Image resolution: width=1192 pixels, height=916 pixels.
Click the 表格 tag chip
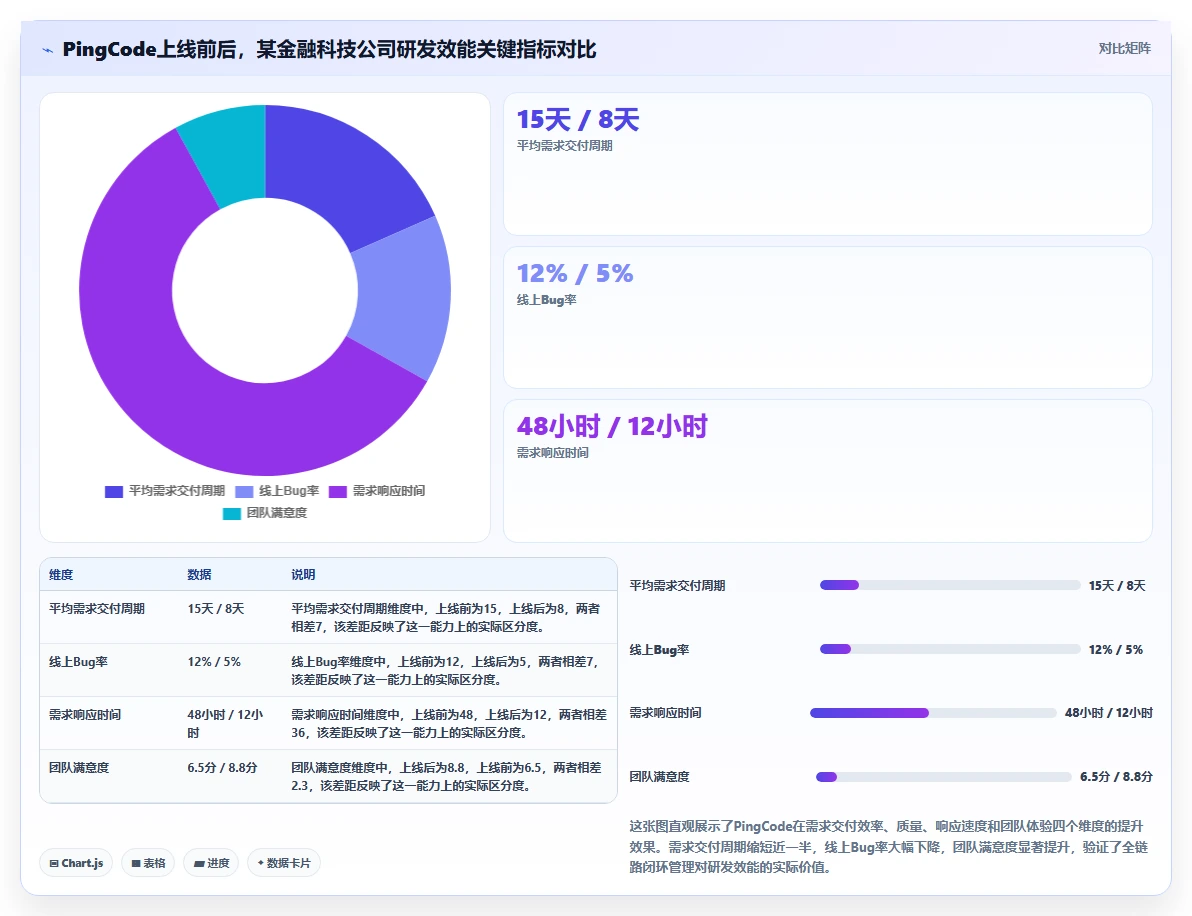[148, 864]
